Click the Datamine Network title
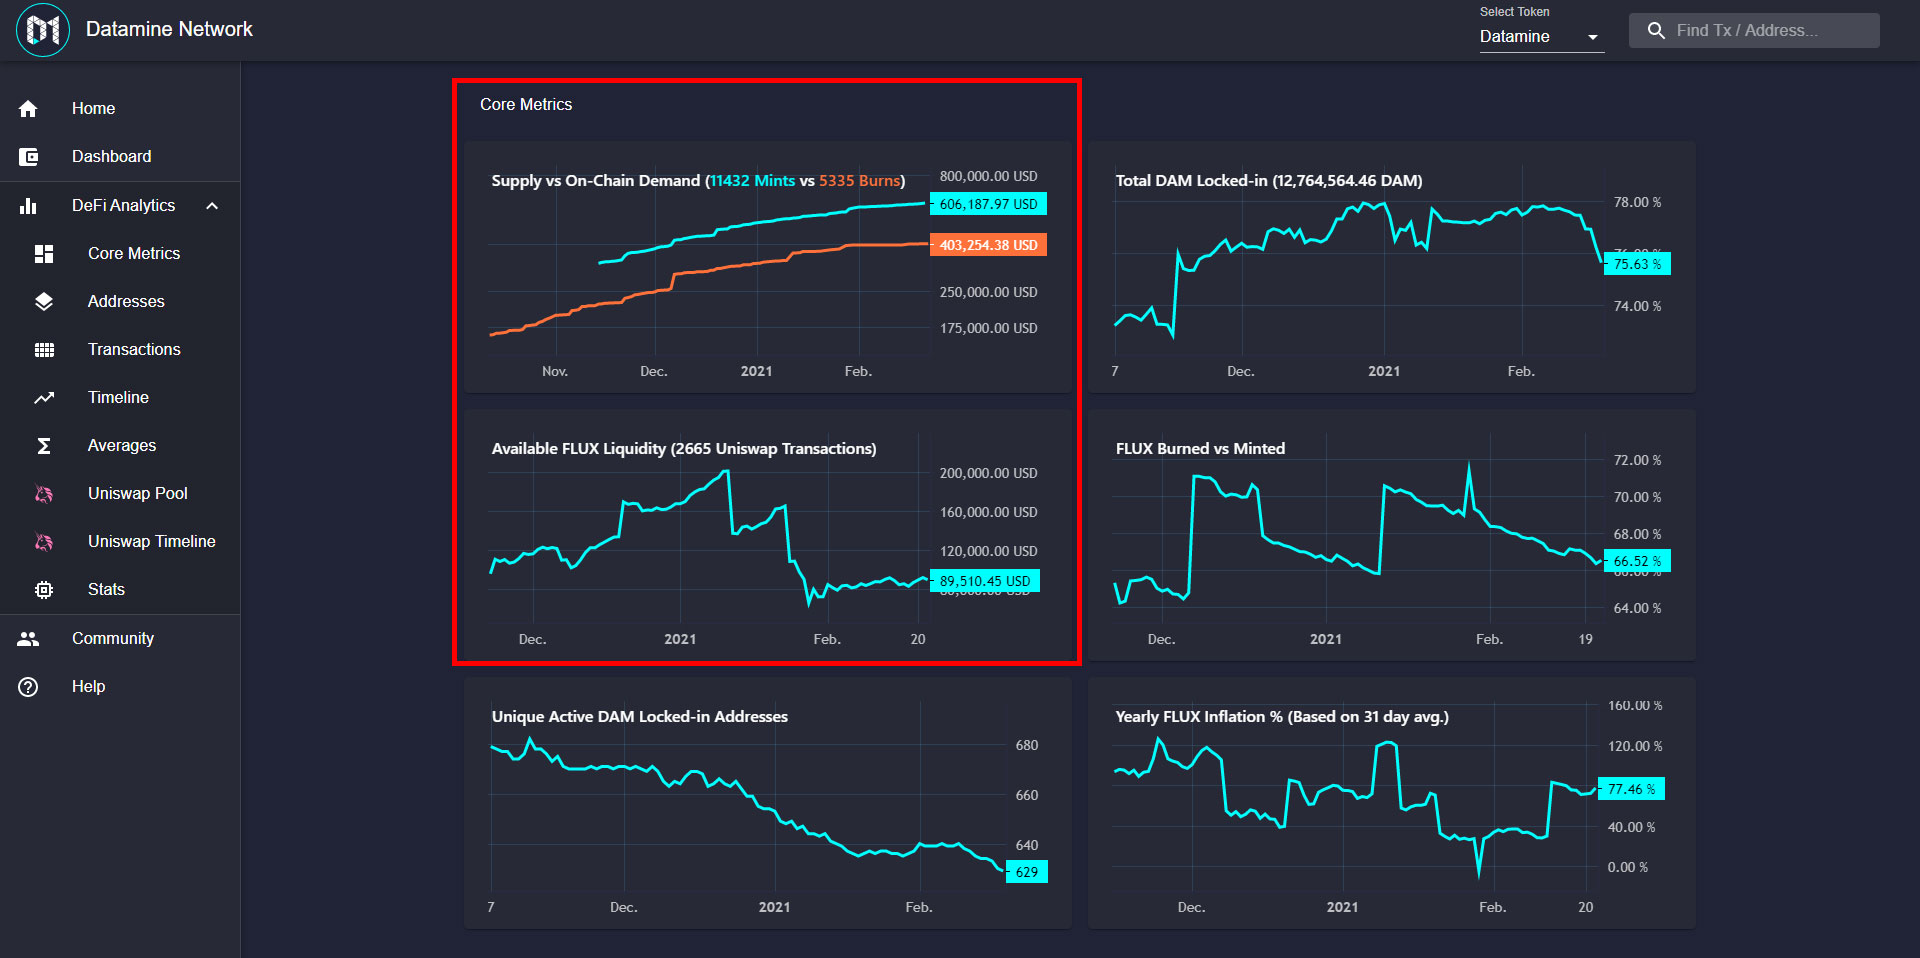 click(x=169, y=29)
